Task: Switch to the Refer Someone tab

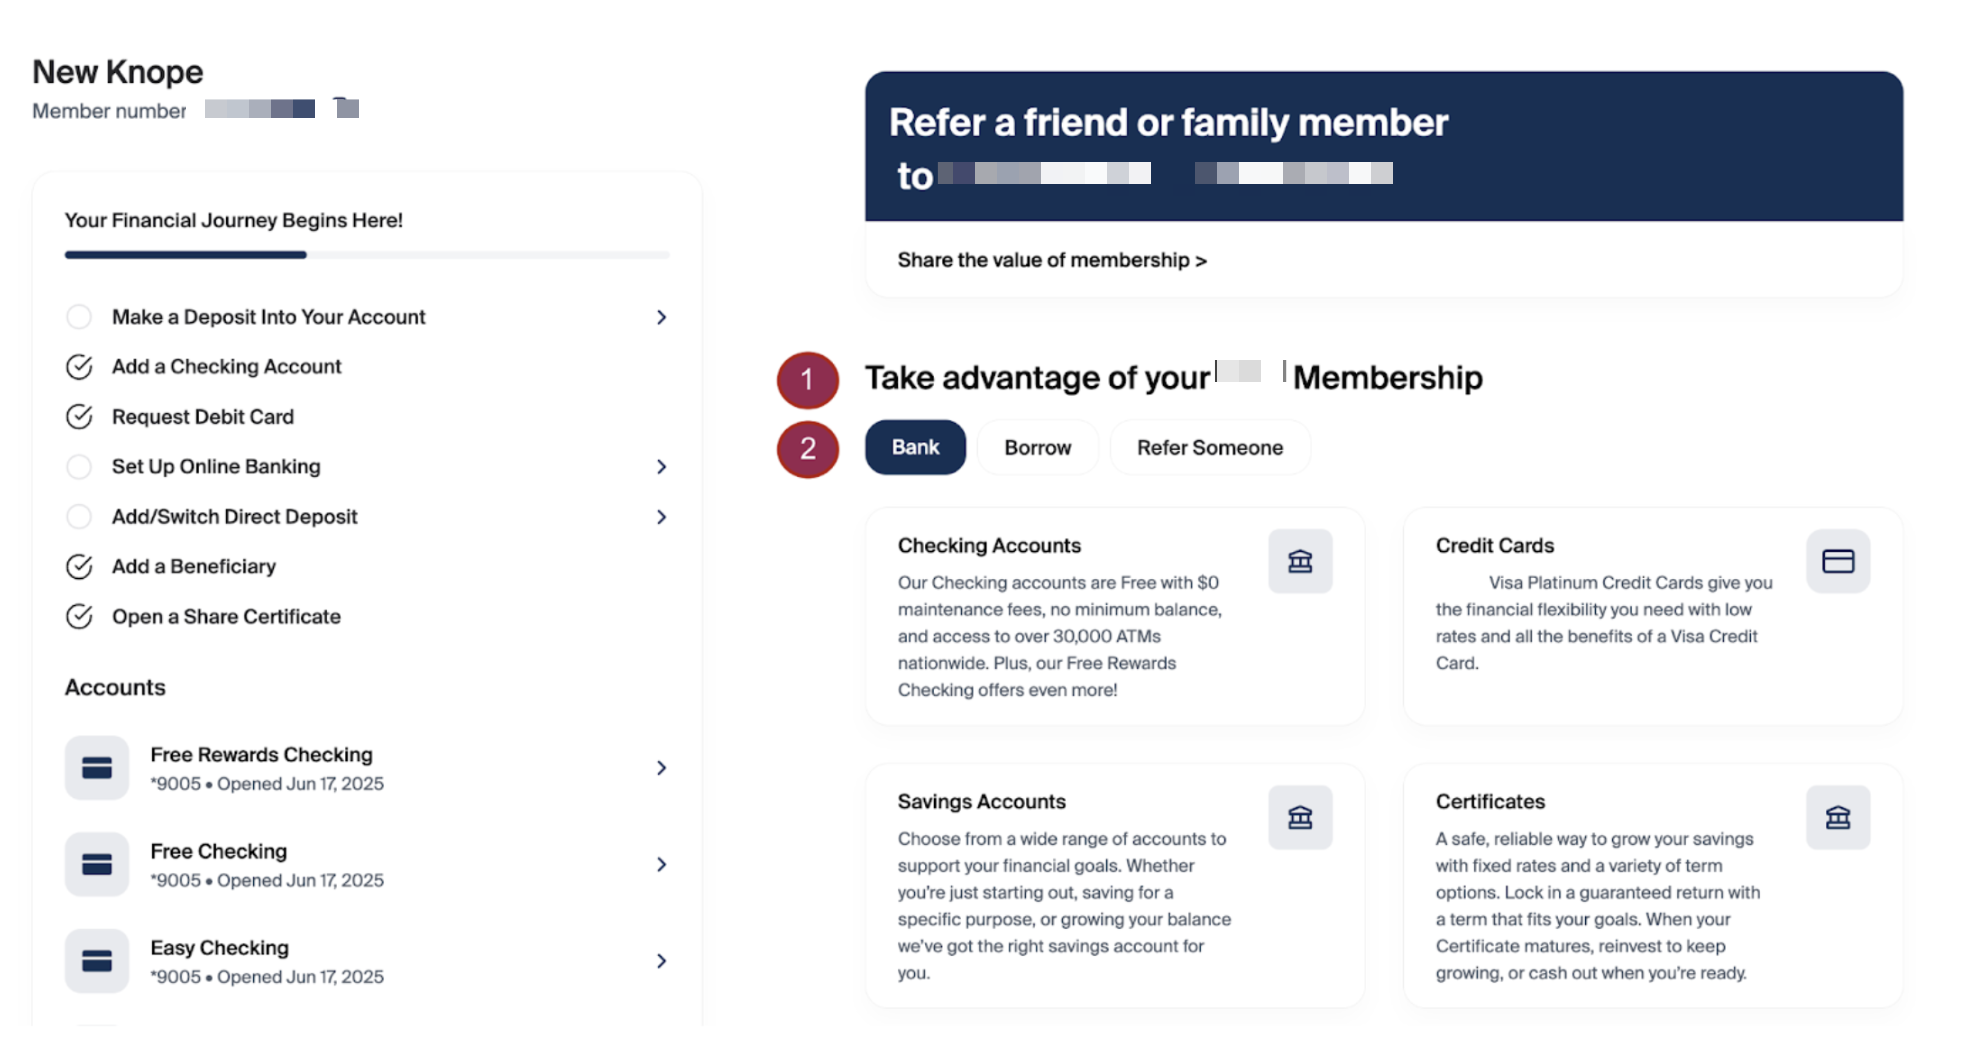Action: click(x=1209, y=447)
